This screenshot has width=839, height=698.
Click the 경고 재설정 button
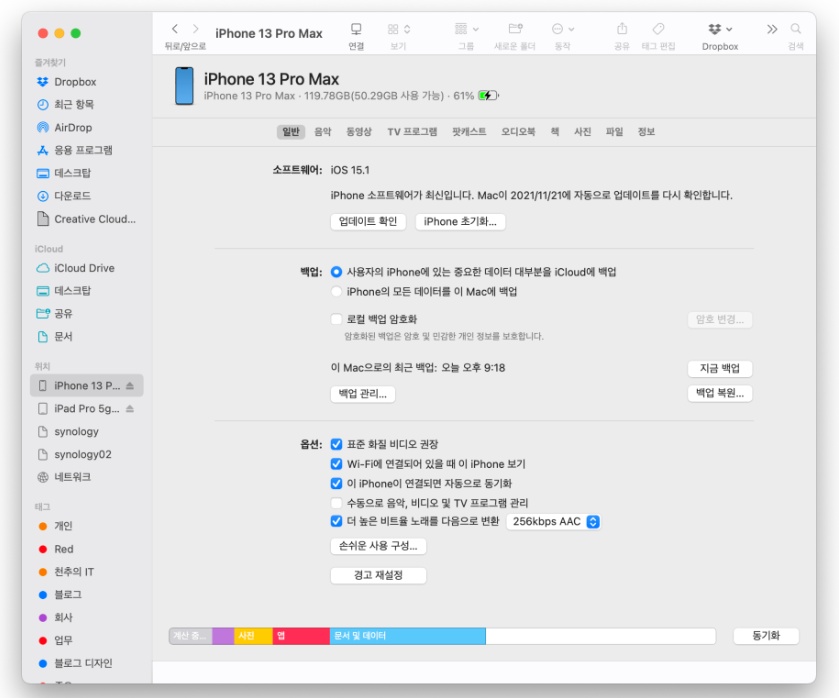coord(378,575)
